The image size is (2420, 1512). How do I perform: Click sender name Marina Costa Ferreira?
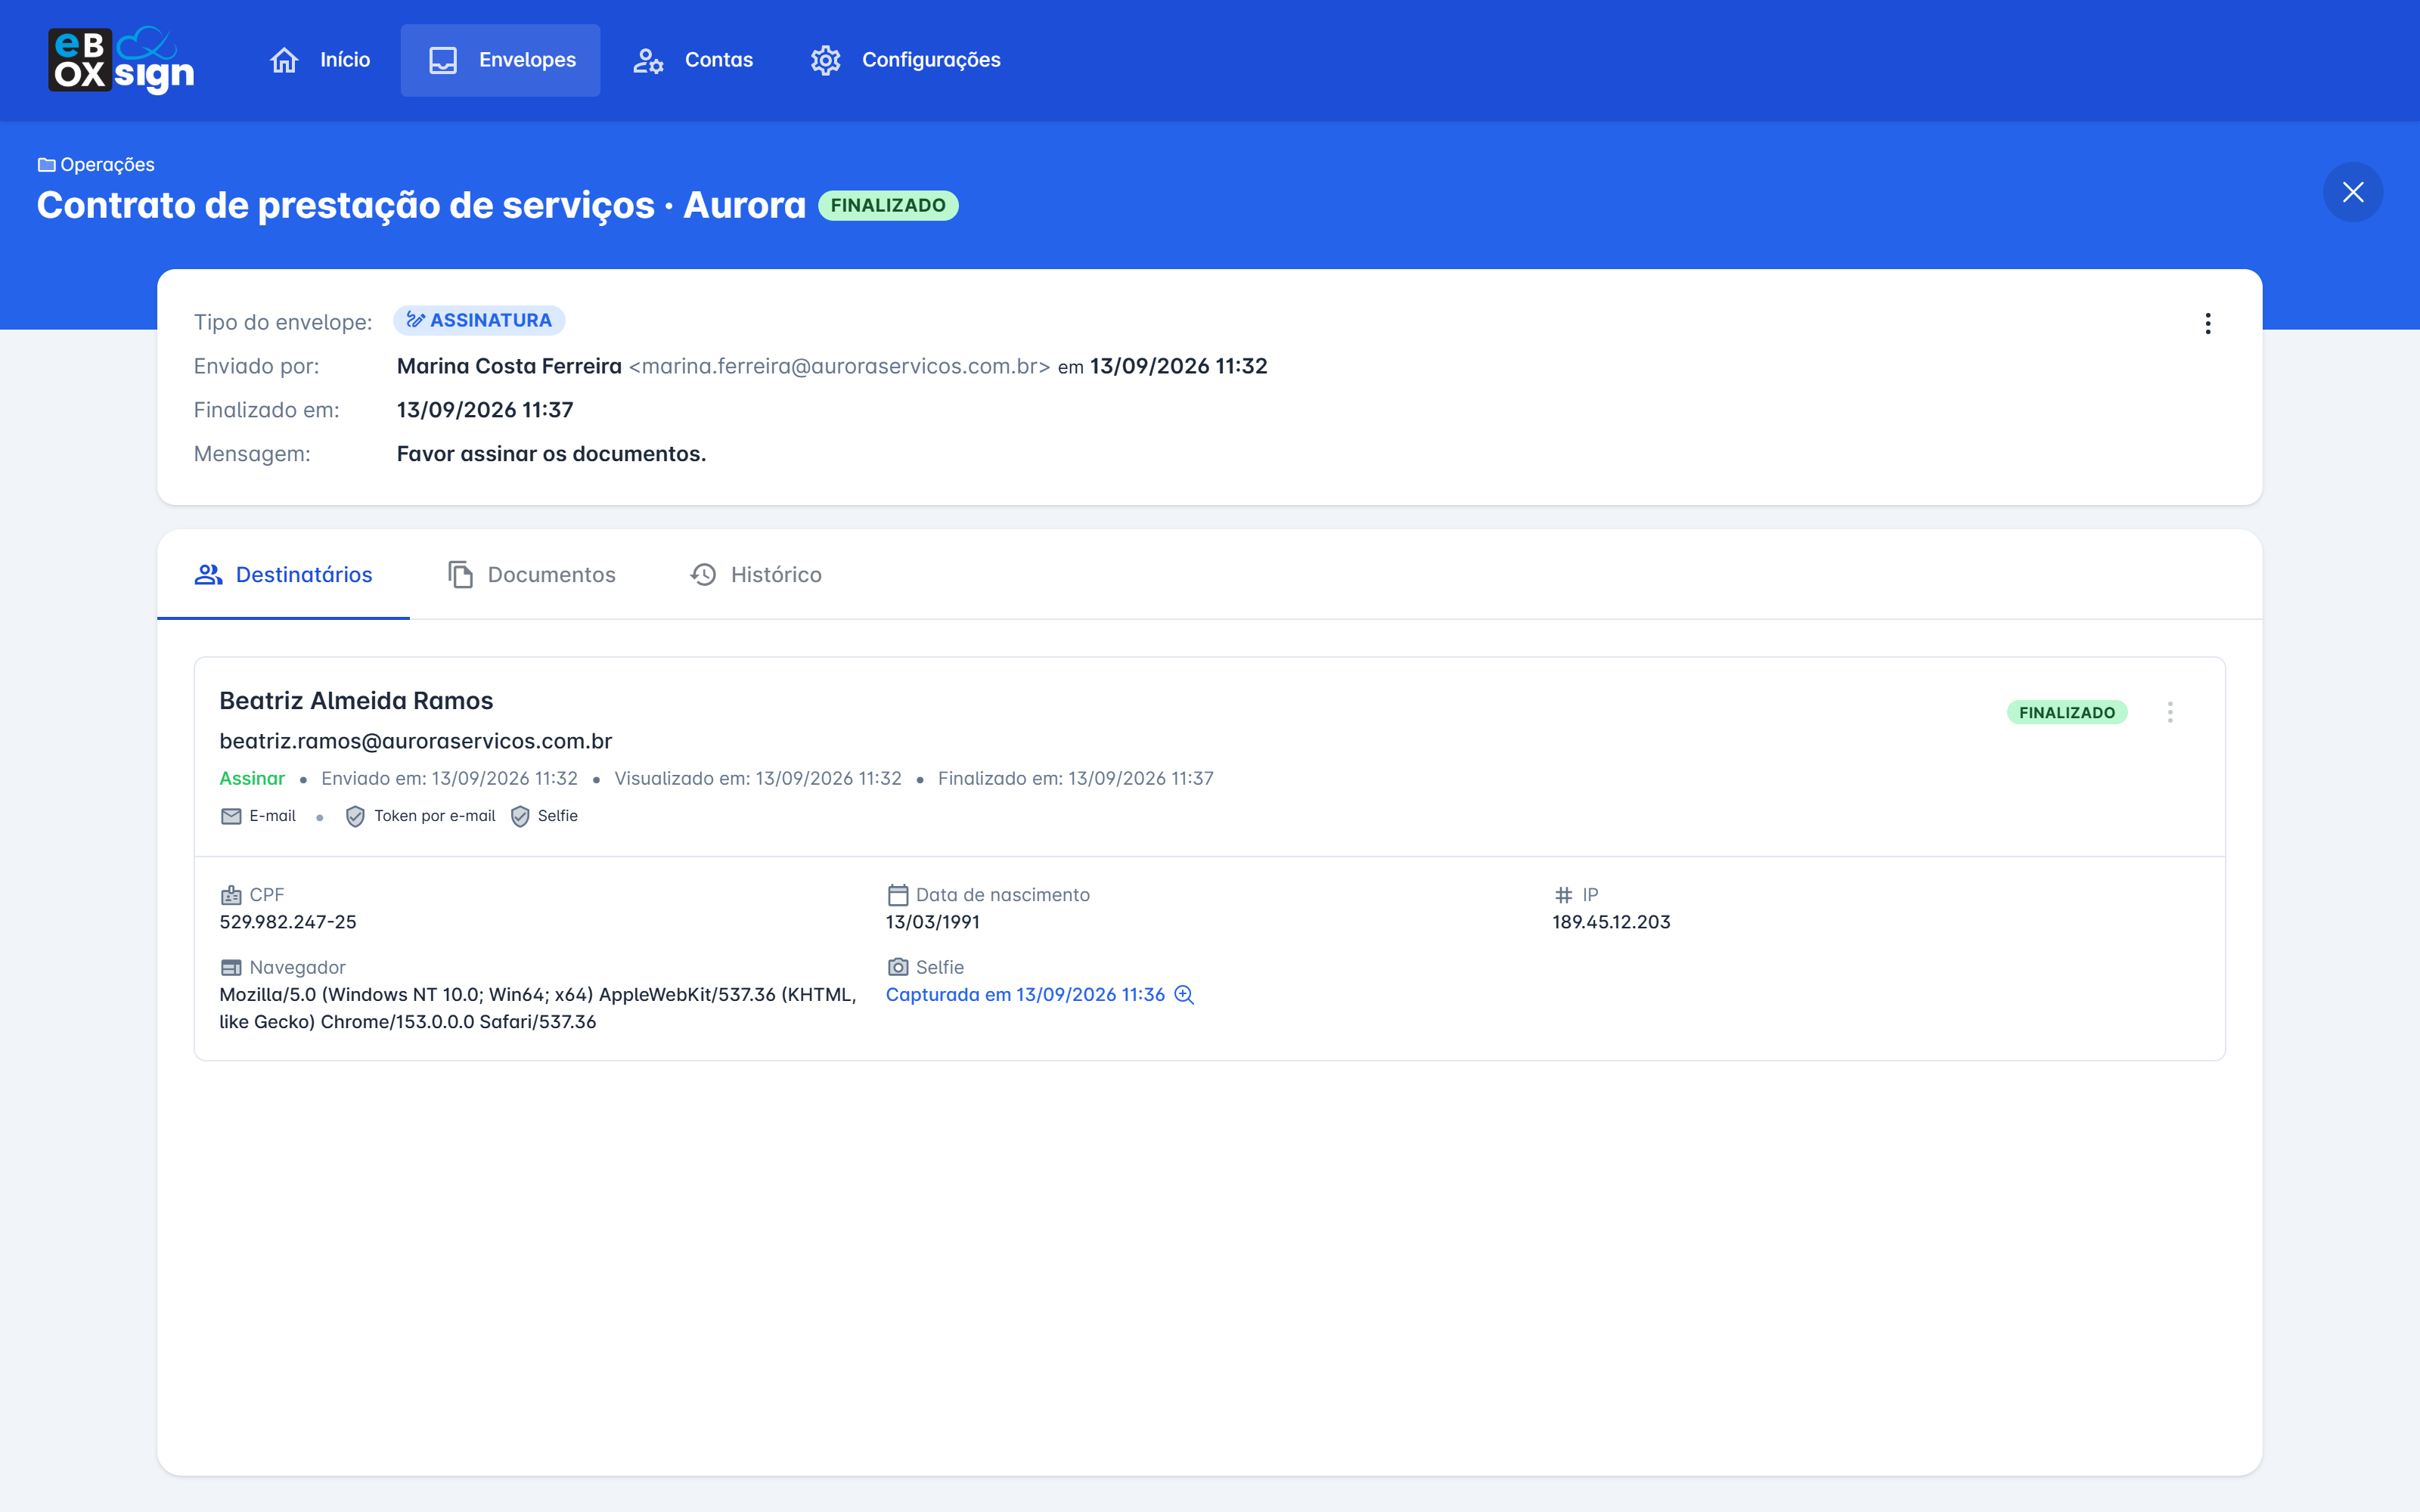point(509,366)
